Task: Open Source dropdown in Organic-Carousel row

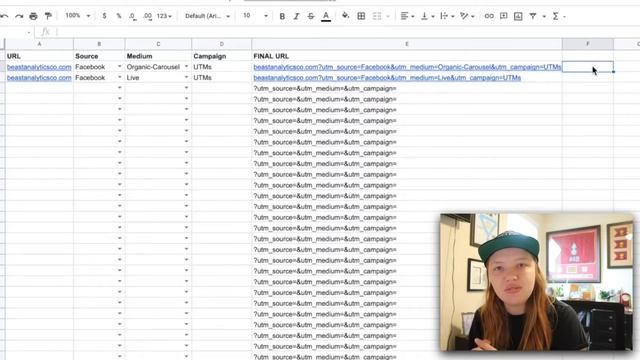Action: click(x=120, y=67)
